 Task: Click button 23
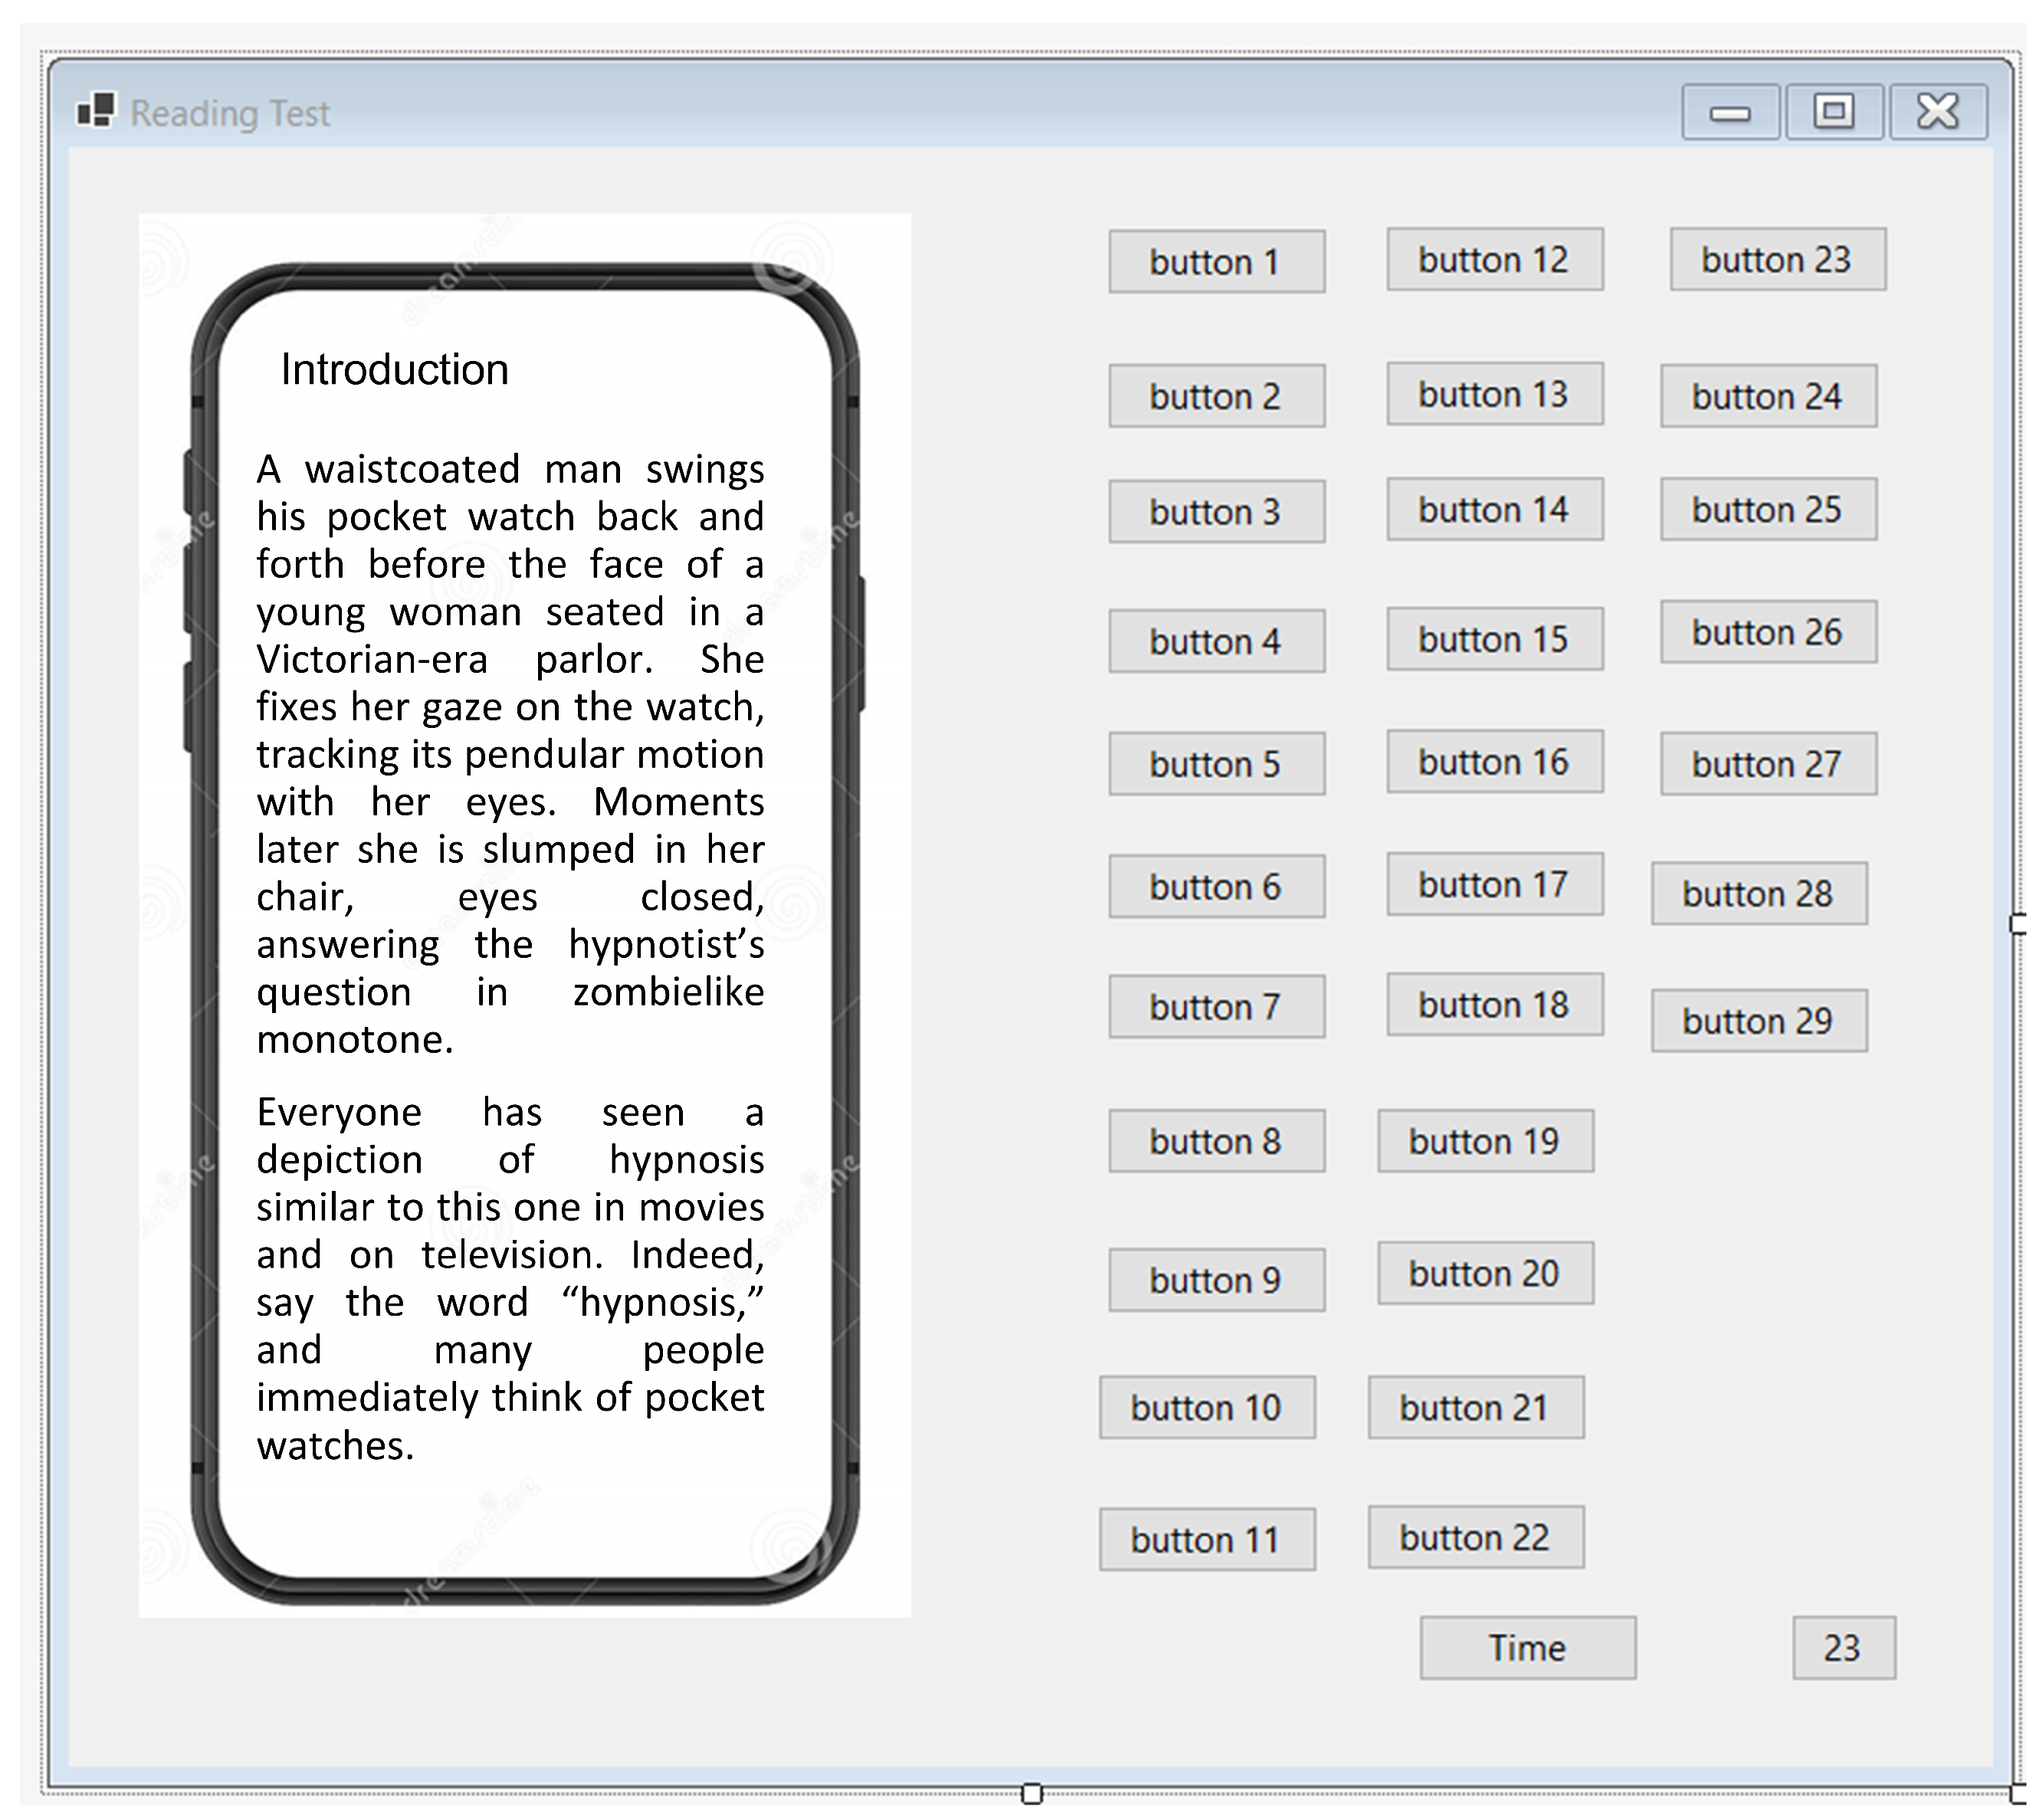pos(1778,260)
